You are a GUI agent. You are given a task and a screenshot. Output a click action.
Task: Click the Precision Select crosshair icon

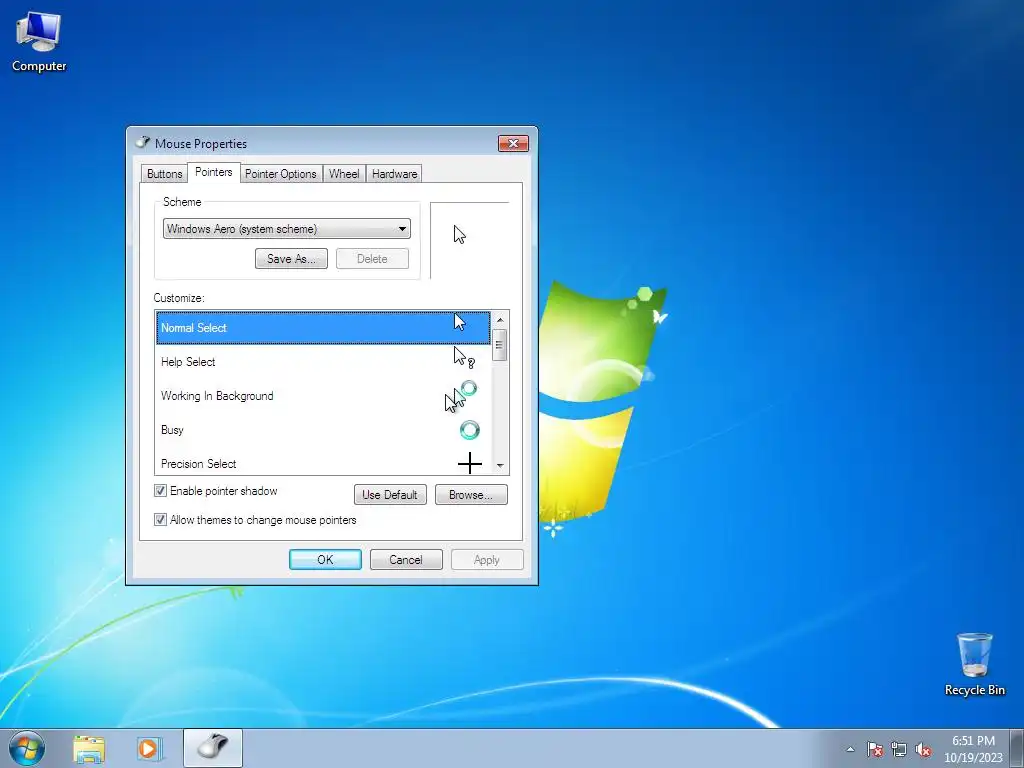point(470,464)
